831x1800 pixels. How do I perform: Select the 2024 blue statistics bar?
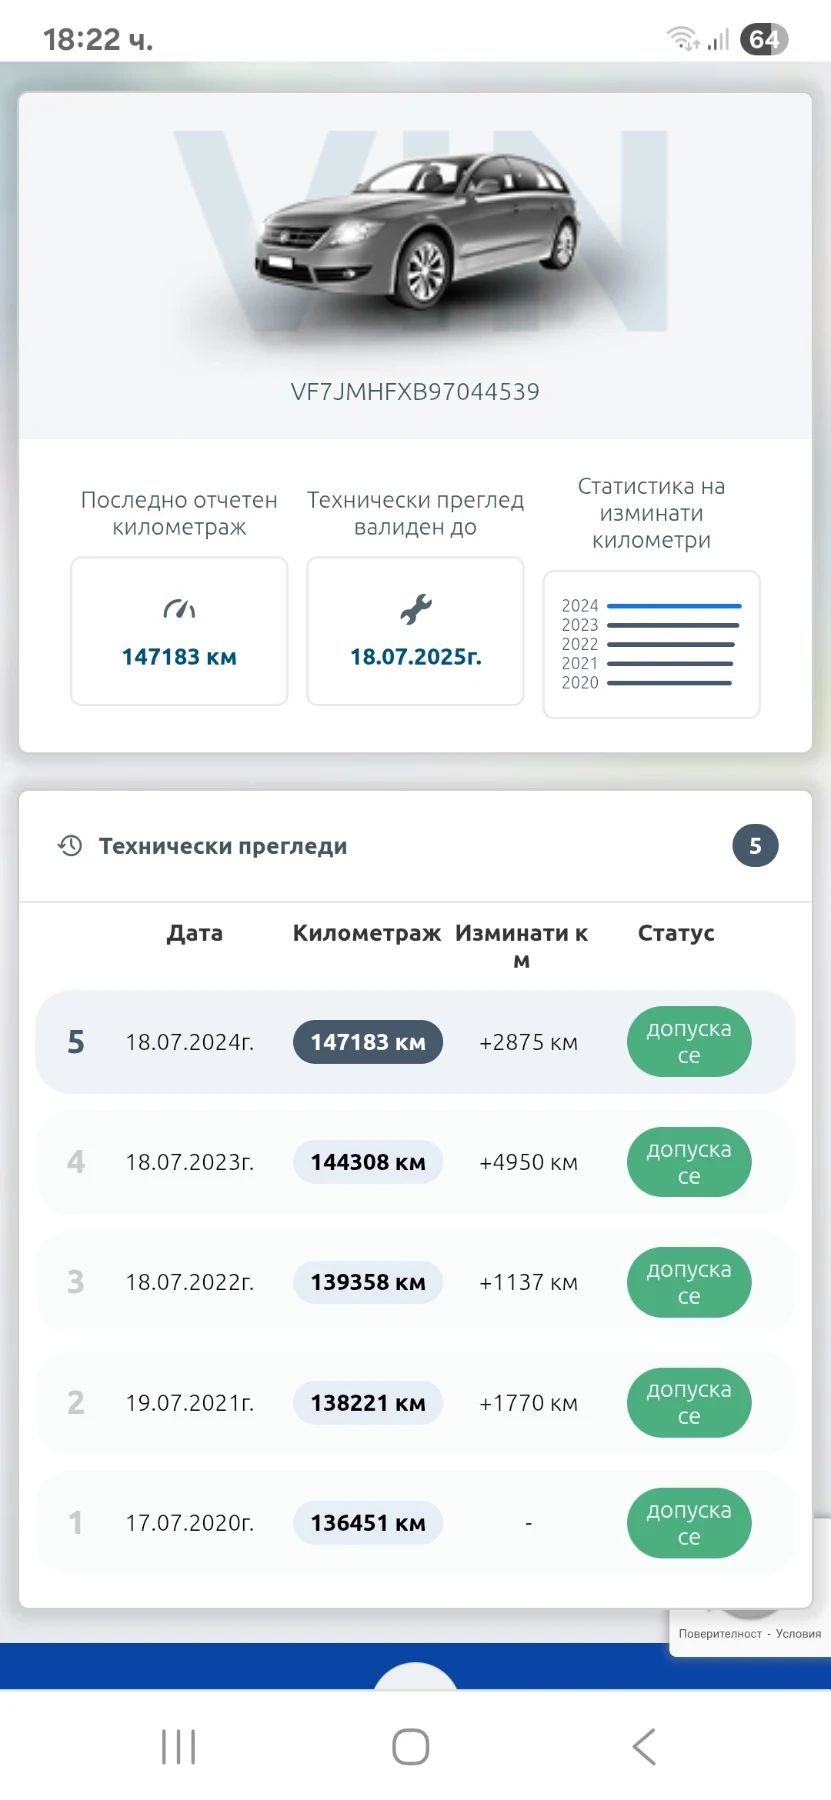click(674, 606)
